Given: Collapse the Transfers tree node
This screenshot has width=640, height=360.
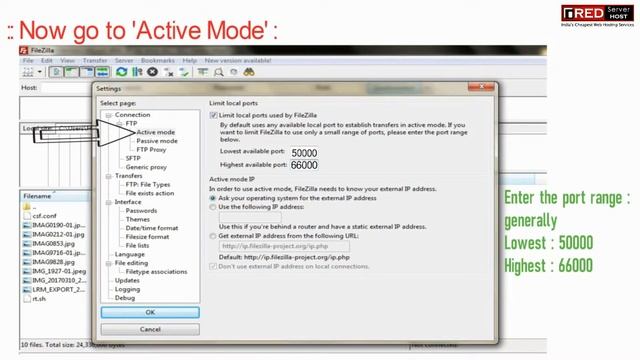Looking at the screenshot, I should point(109,176).
